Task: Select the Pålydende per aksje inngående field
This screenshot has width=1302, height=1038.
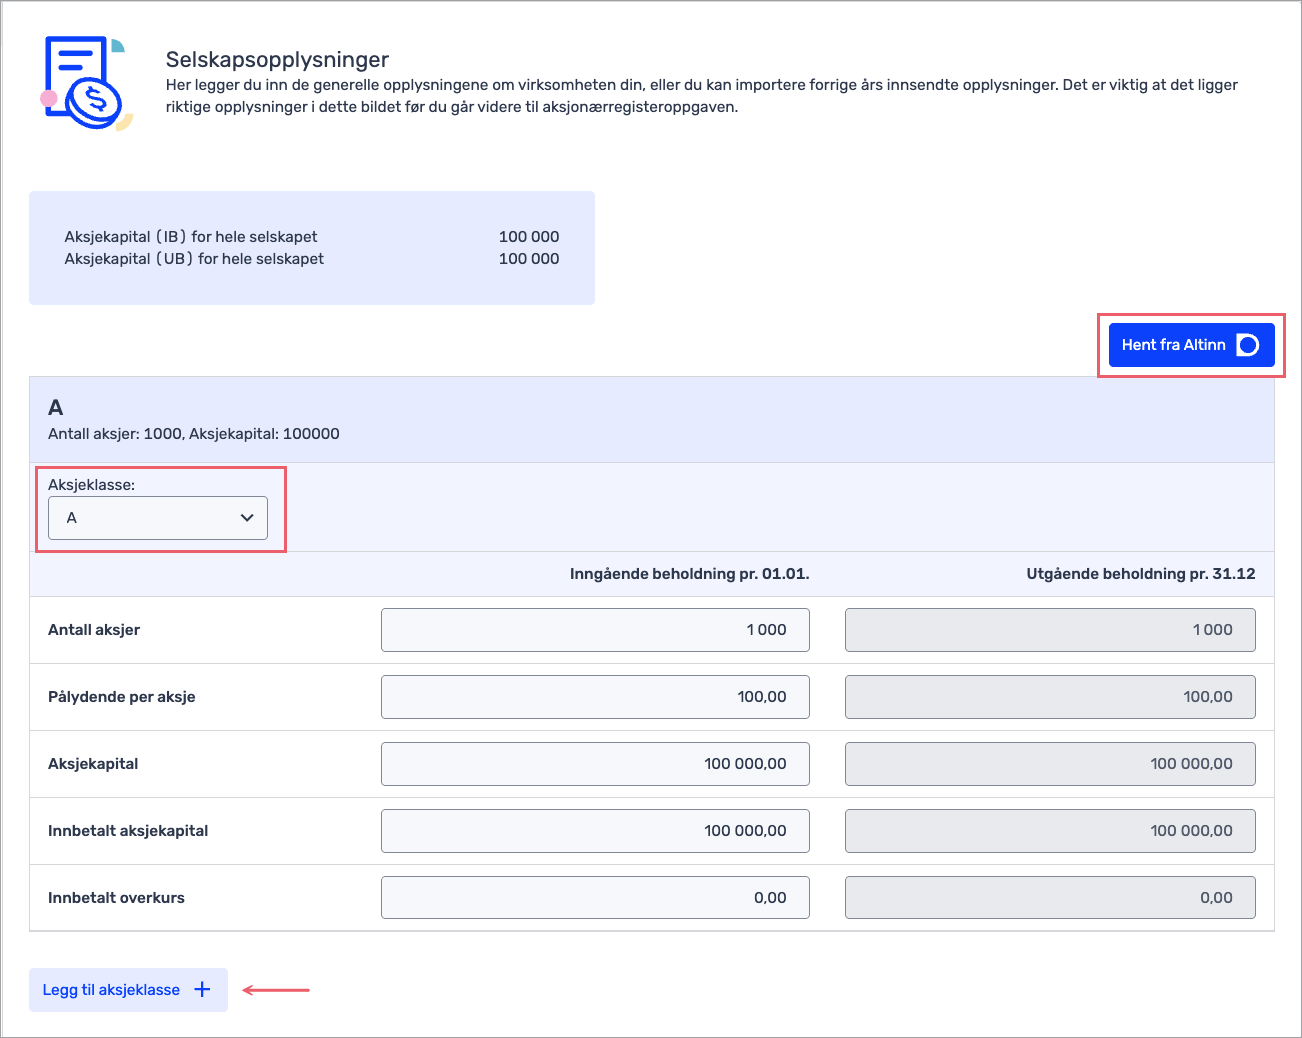Action: point(595,697)
